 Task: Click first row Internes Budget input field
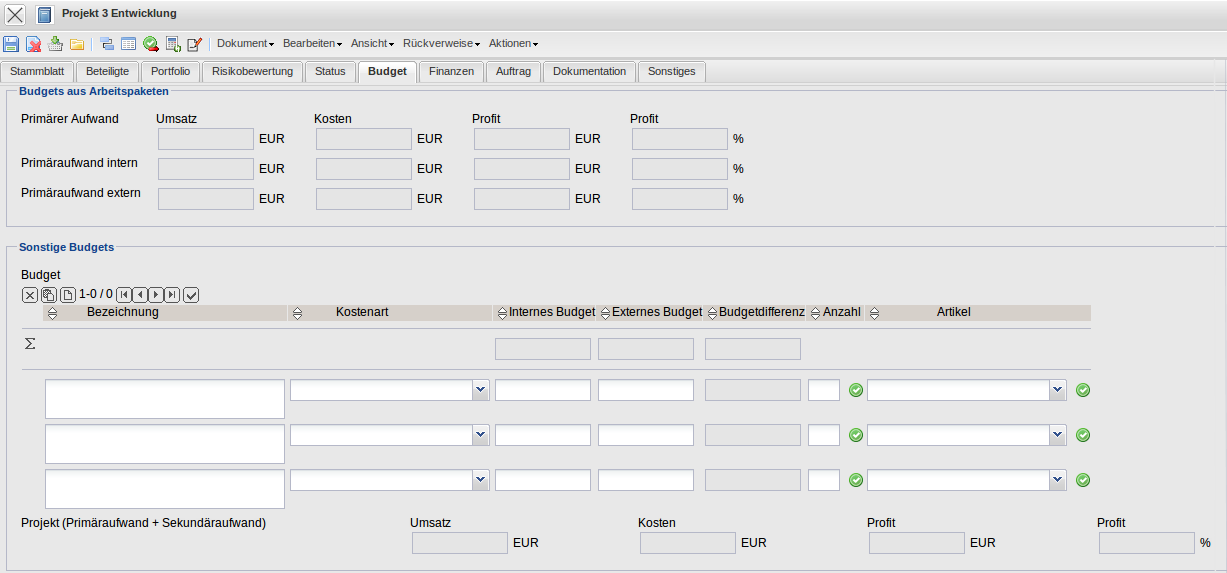point(542,390)
